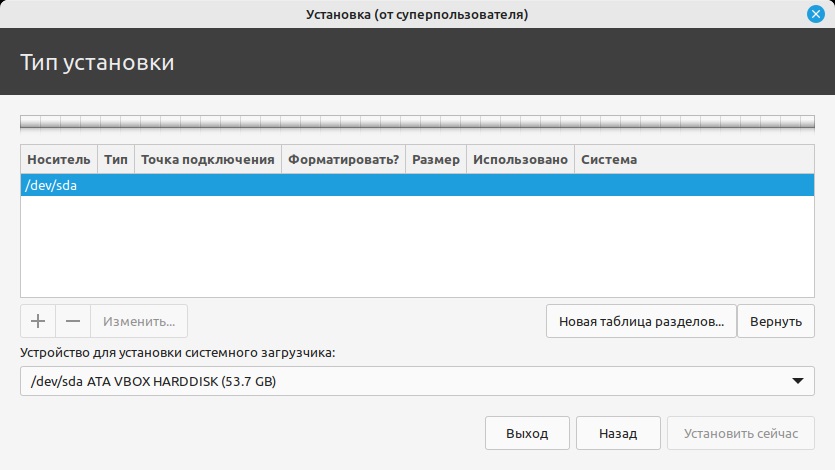Click the Использовано column header
The height and width of the screenshot is (470, 835).
coord(520,160)
